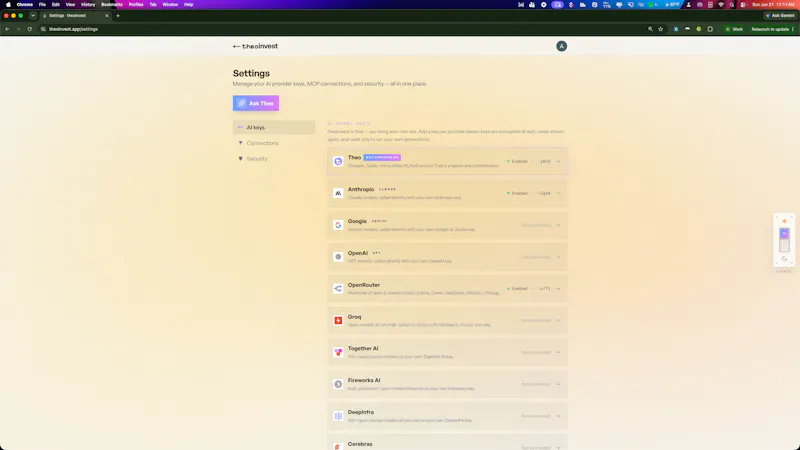Click the Recommended badge next to Theo
The image size is (800, 450).
click(382, 158)
